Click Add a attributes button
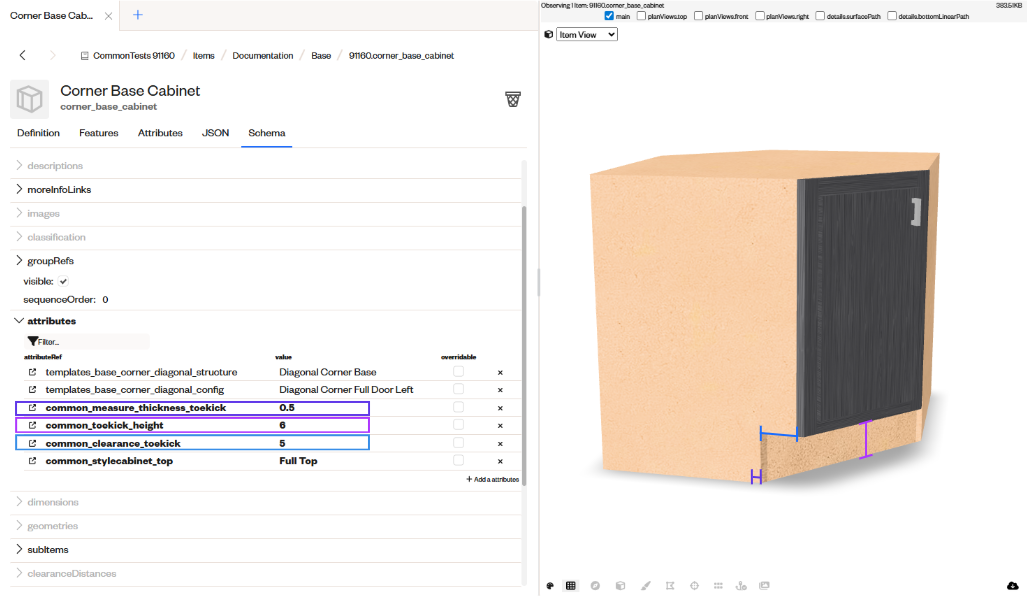 (x=493, y=479)
